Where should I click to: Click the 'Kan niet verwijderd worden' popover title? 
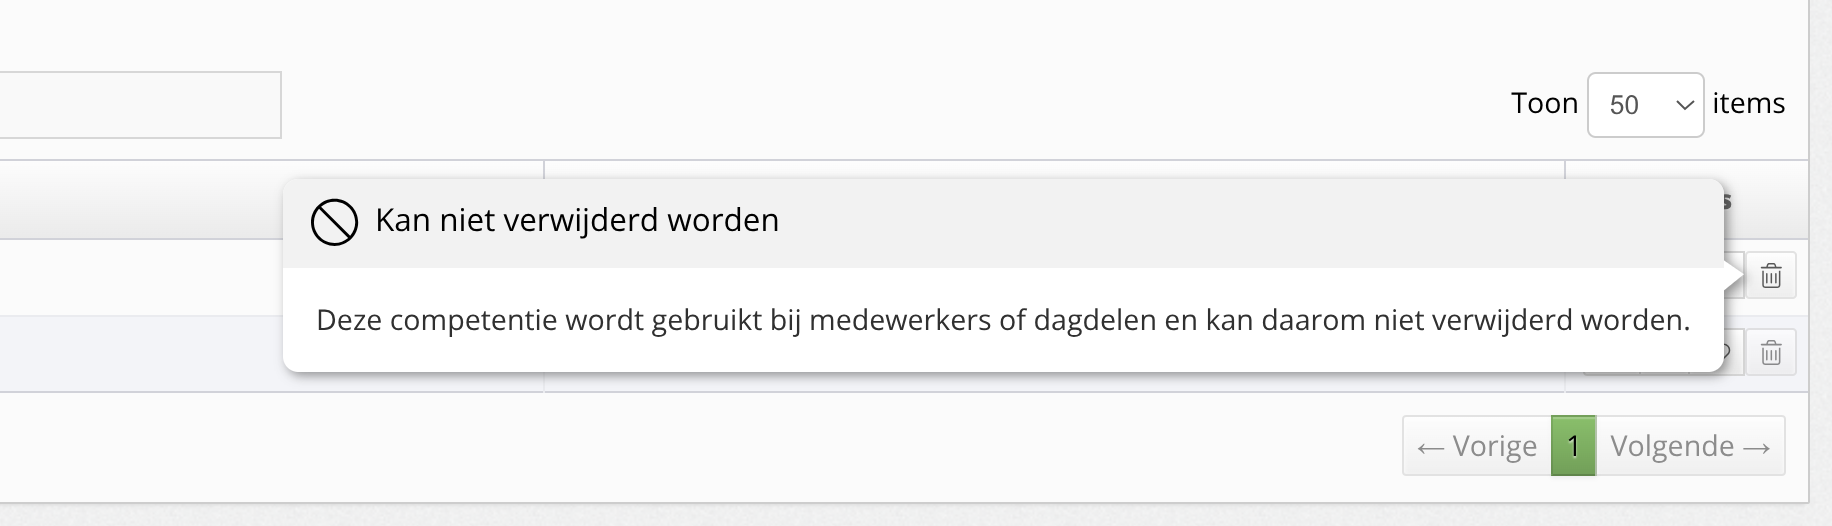(x=577, y=221)
